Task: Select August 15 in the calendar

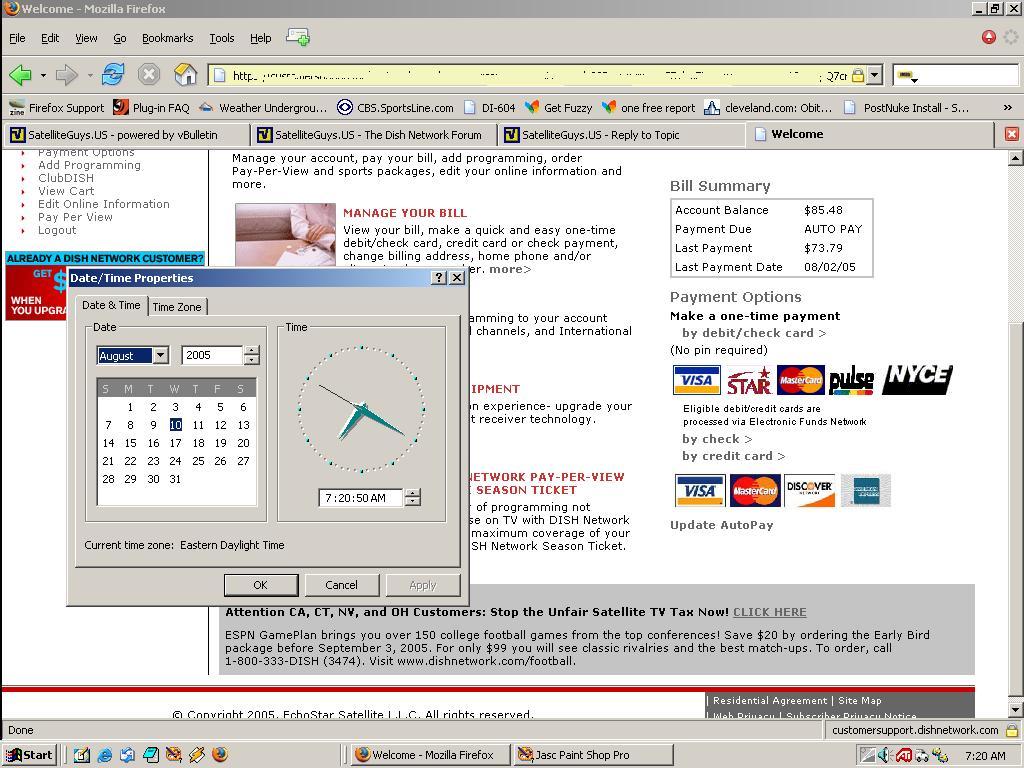Action: point(131,443)
